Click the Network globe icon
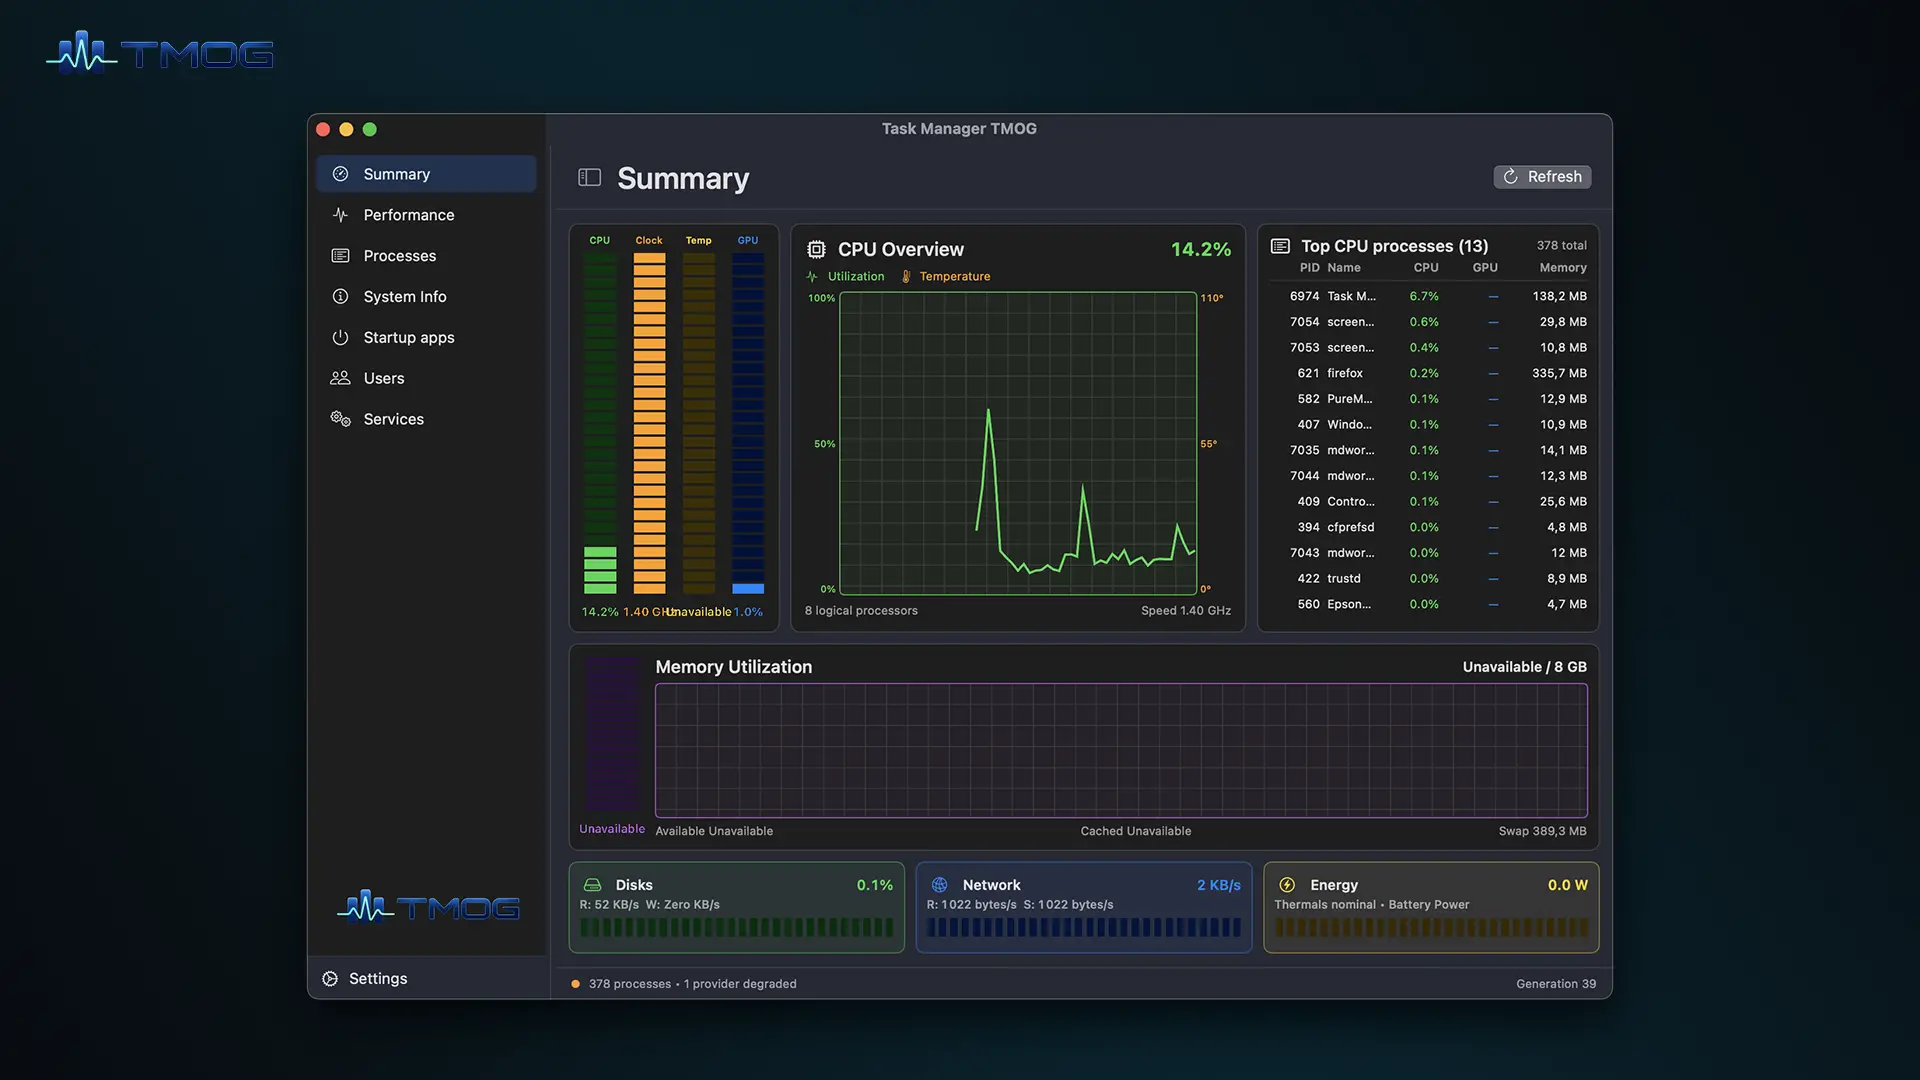Screen dimensions: 1920x1080 (x=939, y=885)
